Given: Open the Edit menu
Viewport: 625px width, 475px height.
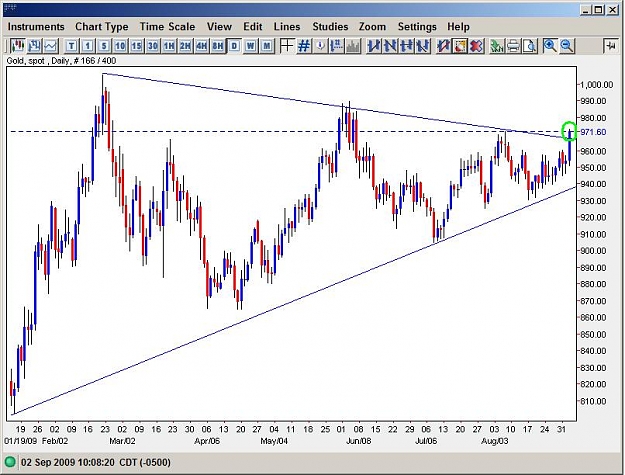Looking at the screenshot, I should point(253,27).
